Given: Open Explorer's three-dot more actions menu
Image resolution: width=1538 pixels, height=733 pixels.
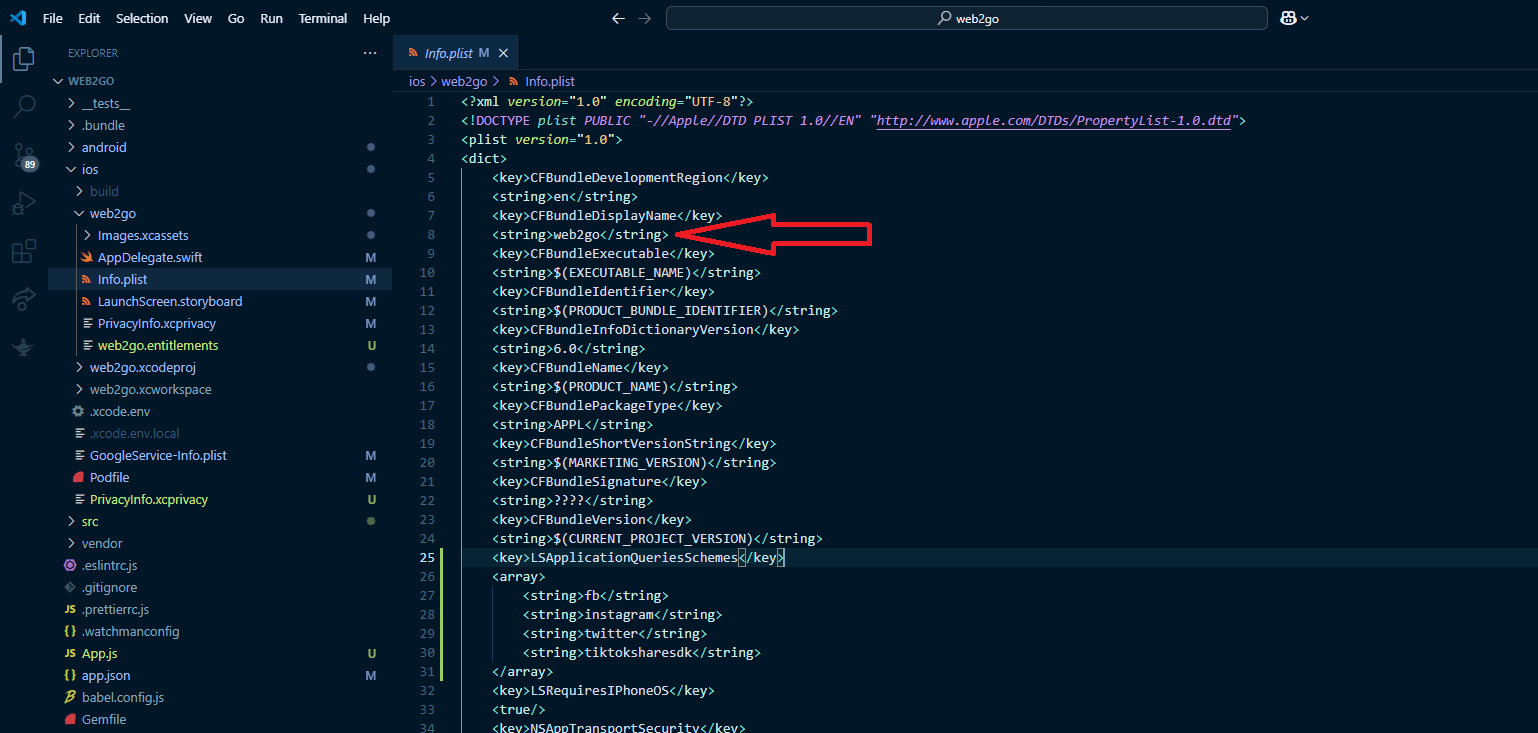Looking at the screenshot, I should point(370,53).
